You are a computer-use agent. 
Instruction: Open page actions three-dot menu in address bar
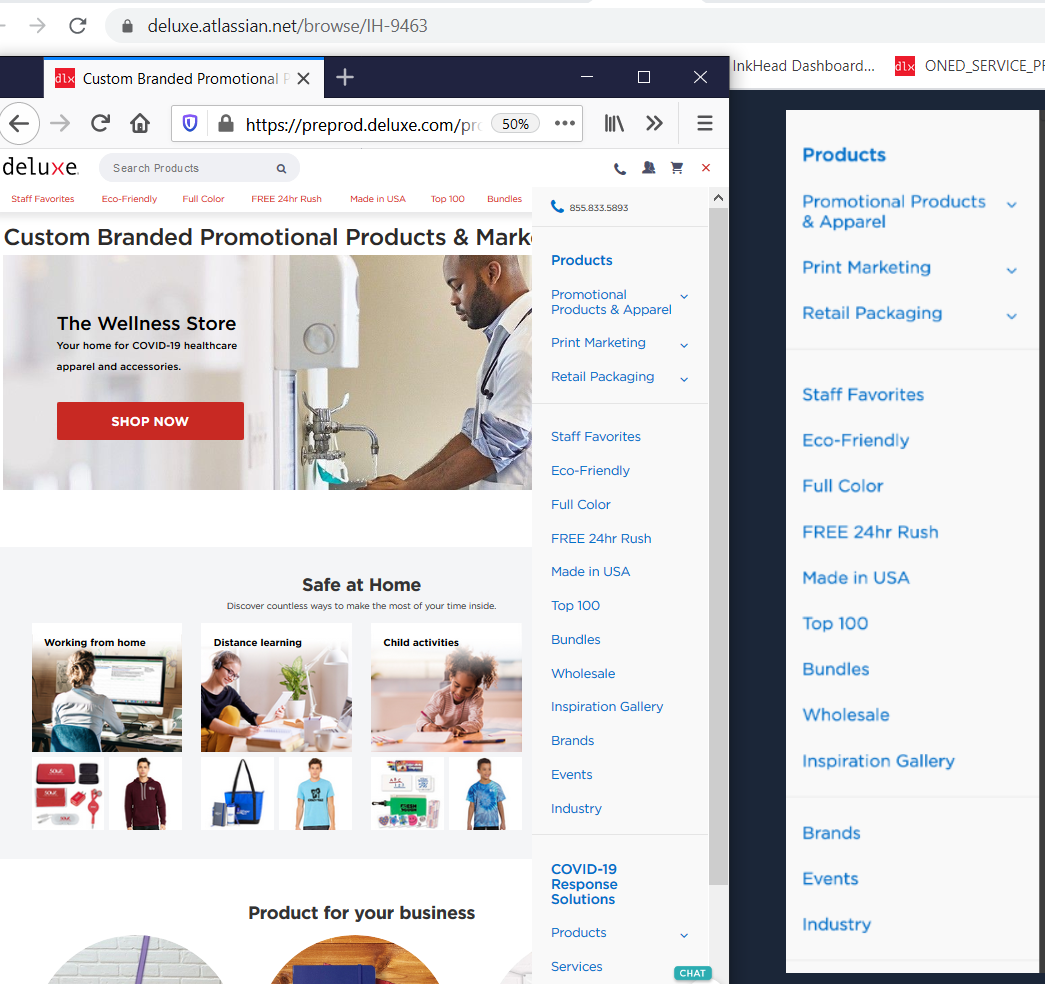[565, 123]
